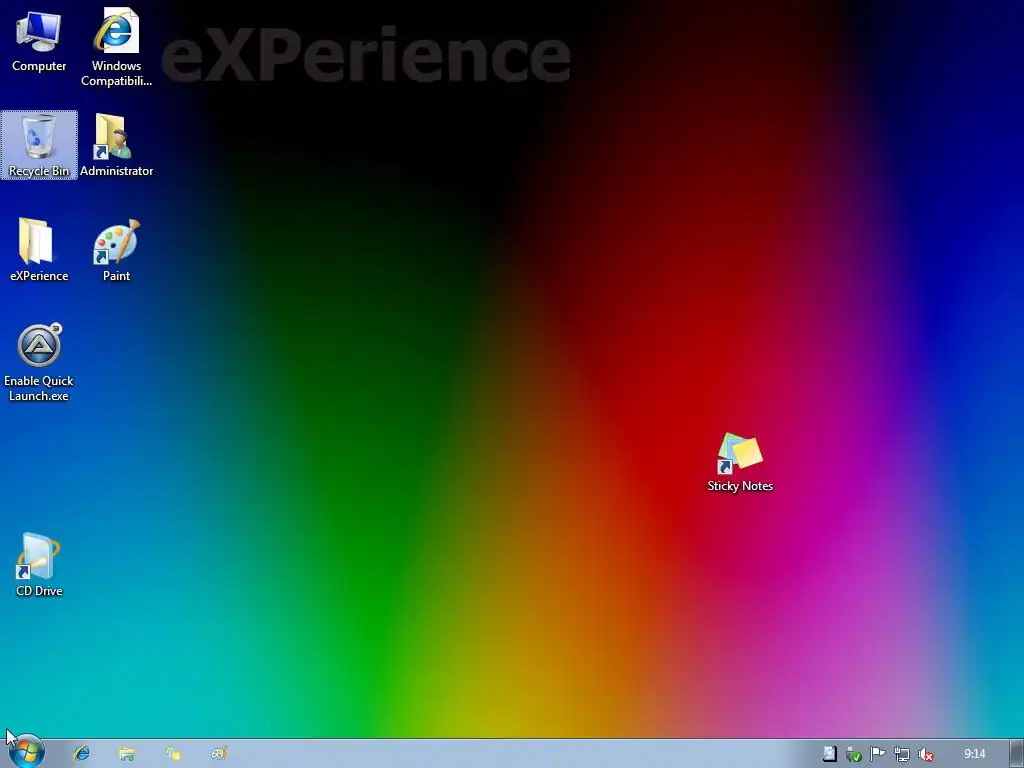Open the Computer desktop icon

tap(39, 42)
